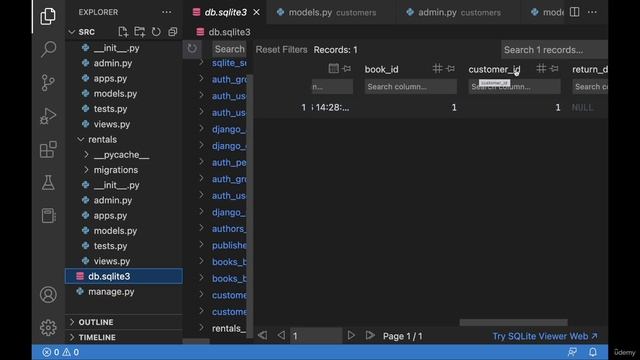Open Run and Debug view
The image size is (640, 360).
coord(48,116)
